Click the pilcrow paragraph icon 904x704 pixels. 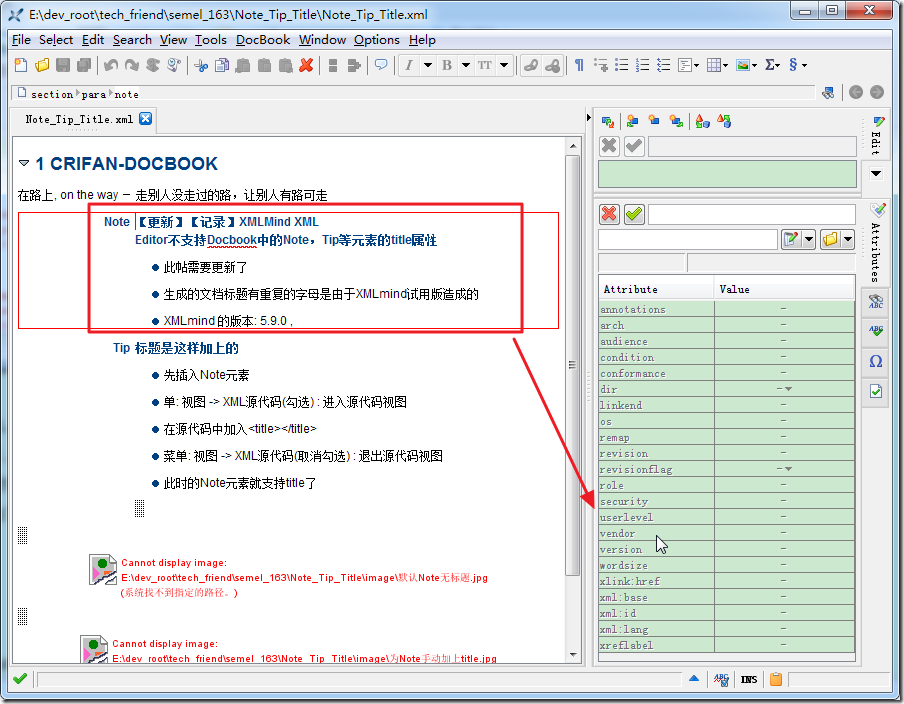pyautogui.click(x=579, y=65)
